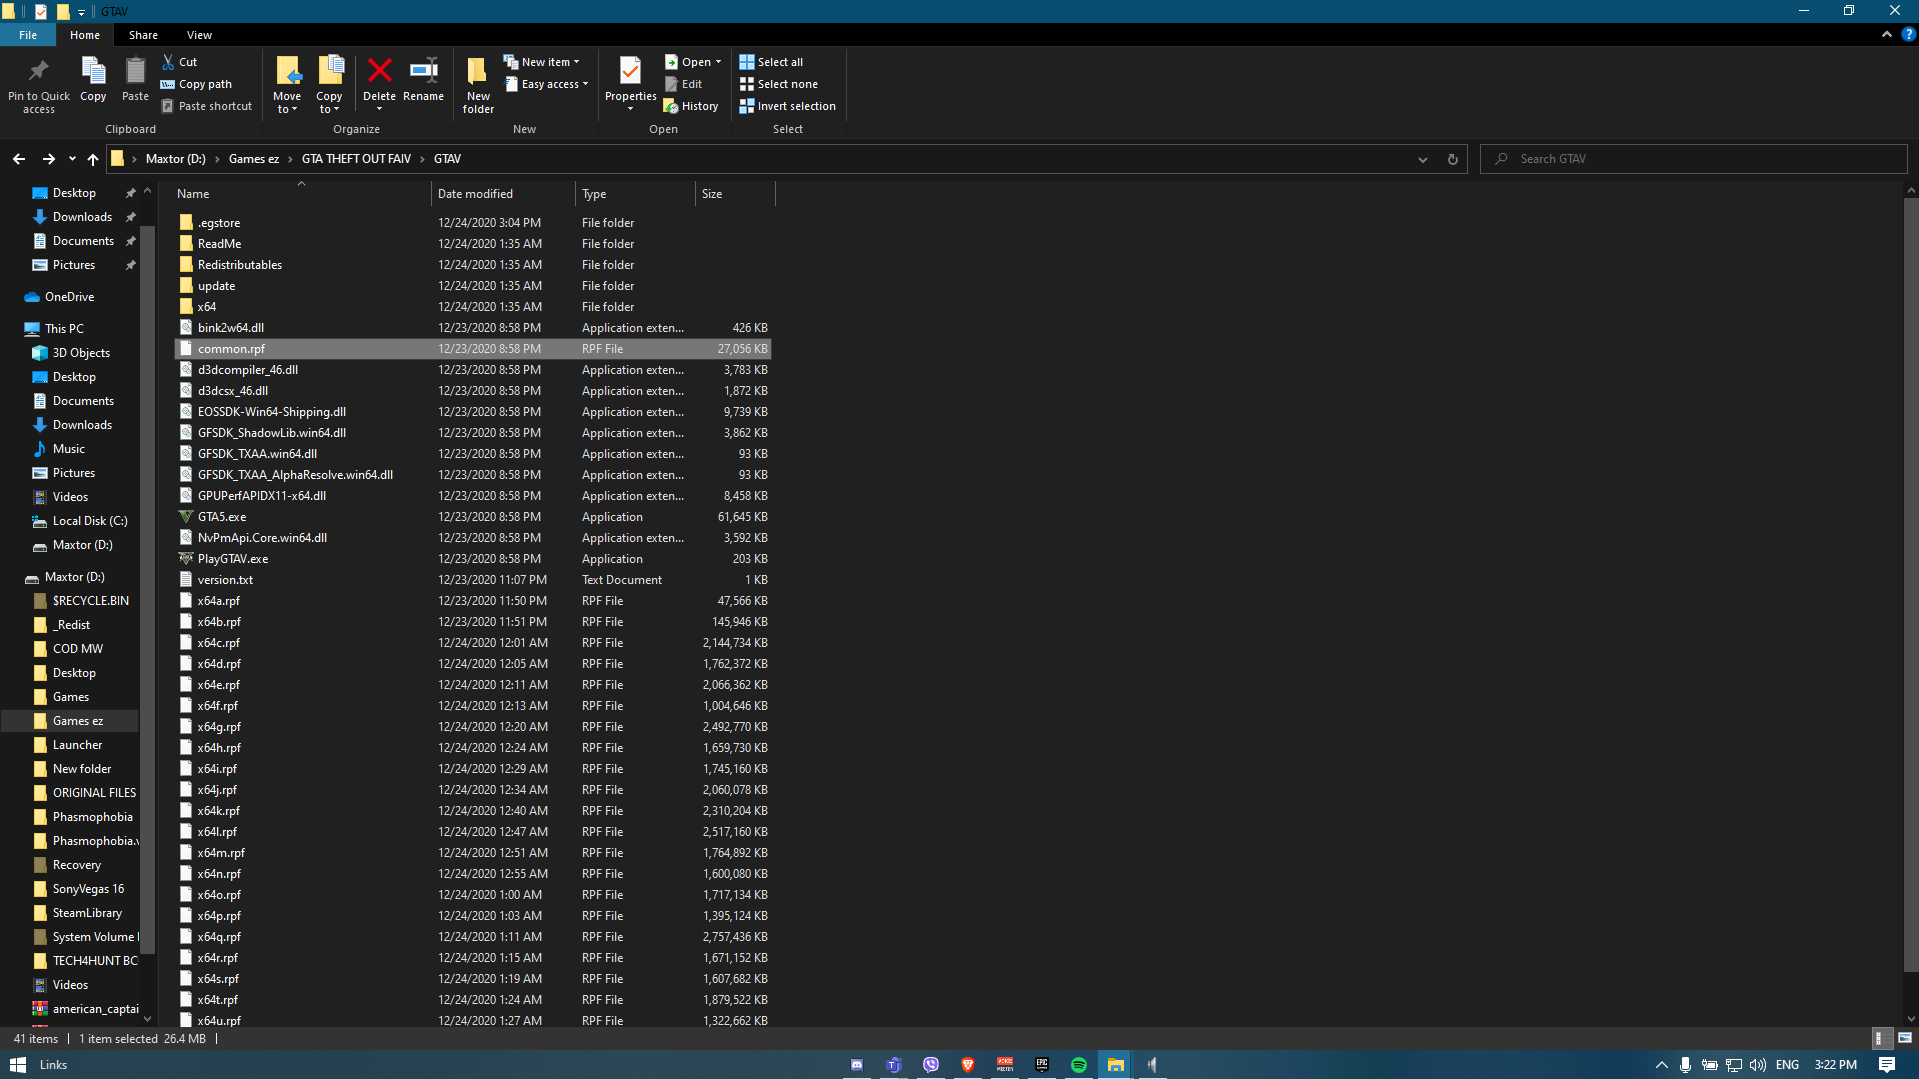
Task: Click the Rename icon
Action: click(424, 71)
